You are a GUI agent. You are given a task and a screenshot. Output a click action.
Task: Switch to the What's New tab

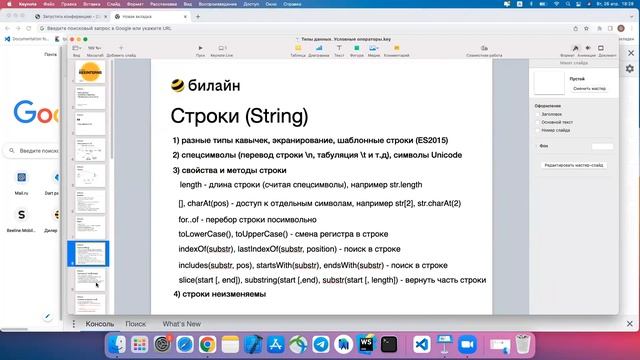tap(182, 324)
